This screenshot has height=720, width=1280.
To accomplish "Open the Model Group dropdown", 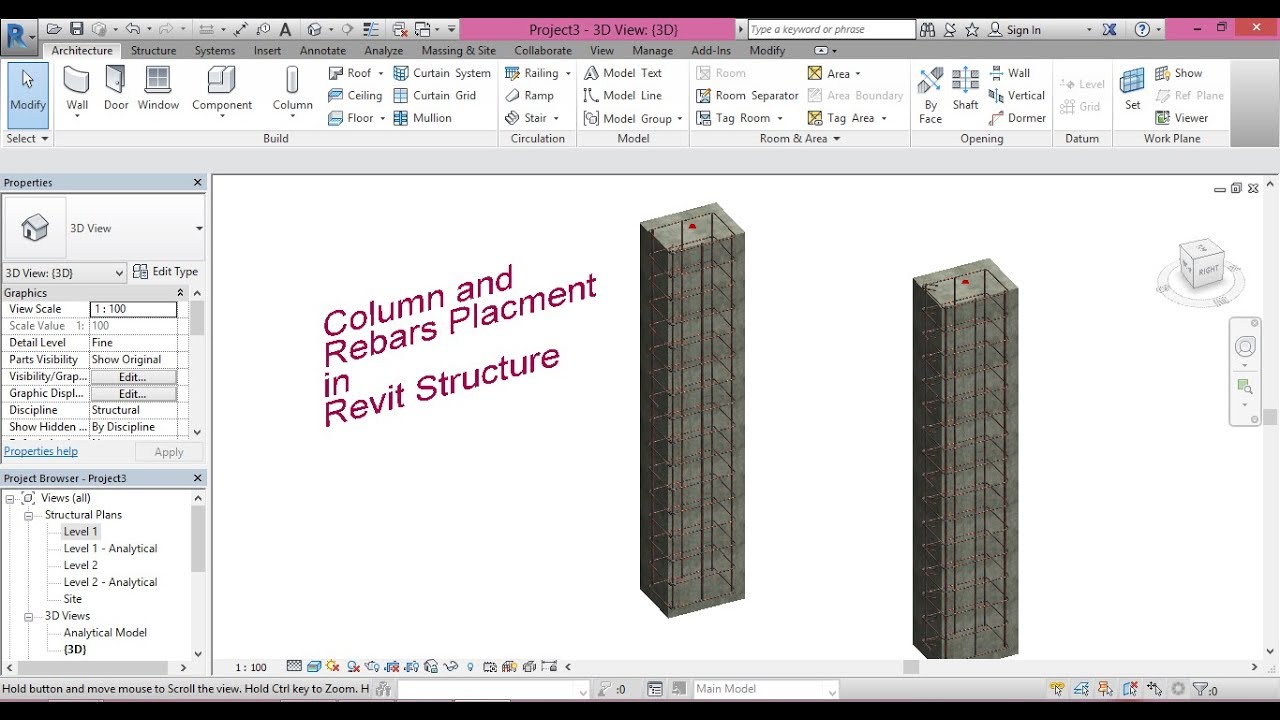I will click(679, 119).
